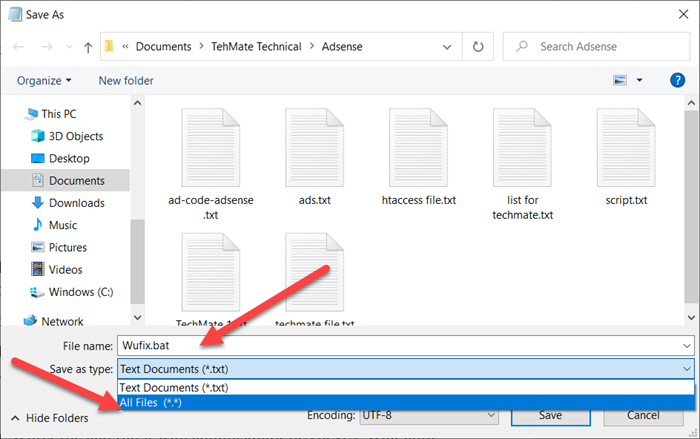The width and height of the screenshot is (700, 439).
Task: Refresh the Adsense folder view
Action: (478, 46)
